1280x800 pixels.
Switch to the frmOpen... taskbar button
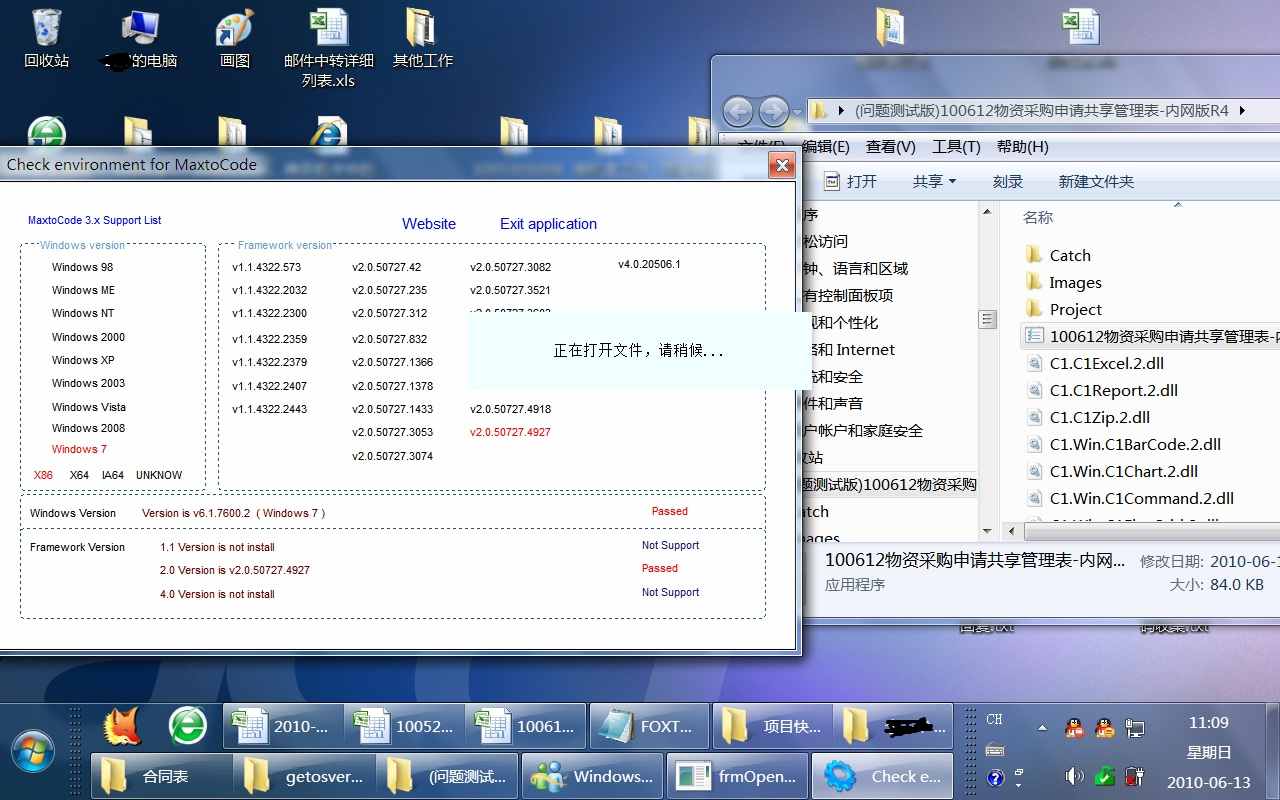coord(738,776)
